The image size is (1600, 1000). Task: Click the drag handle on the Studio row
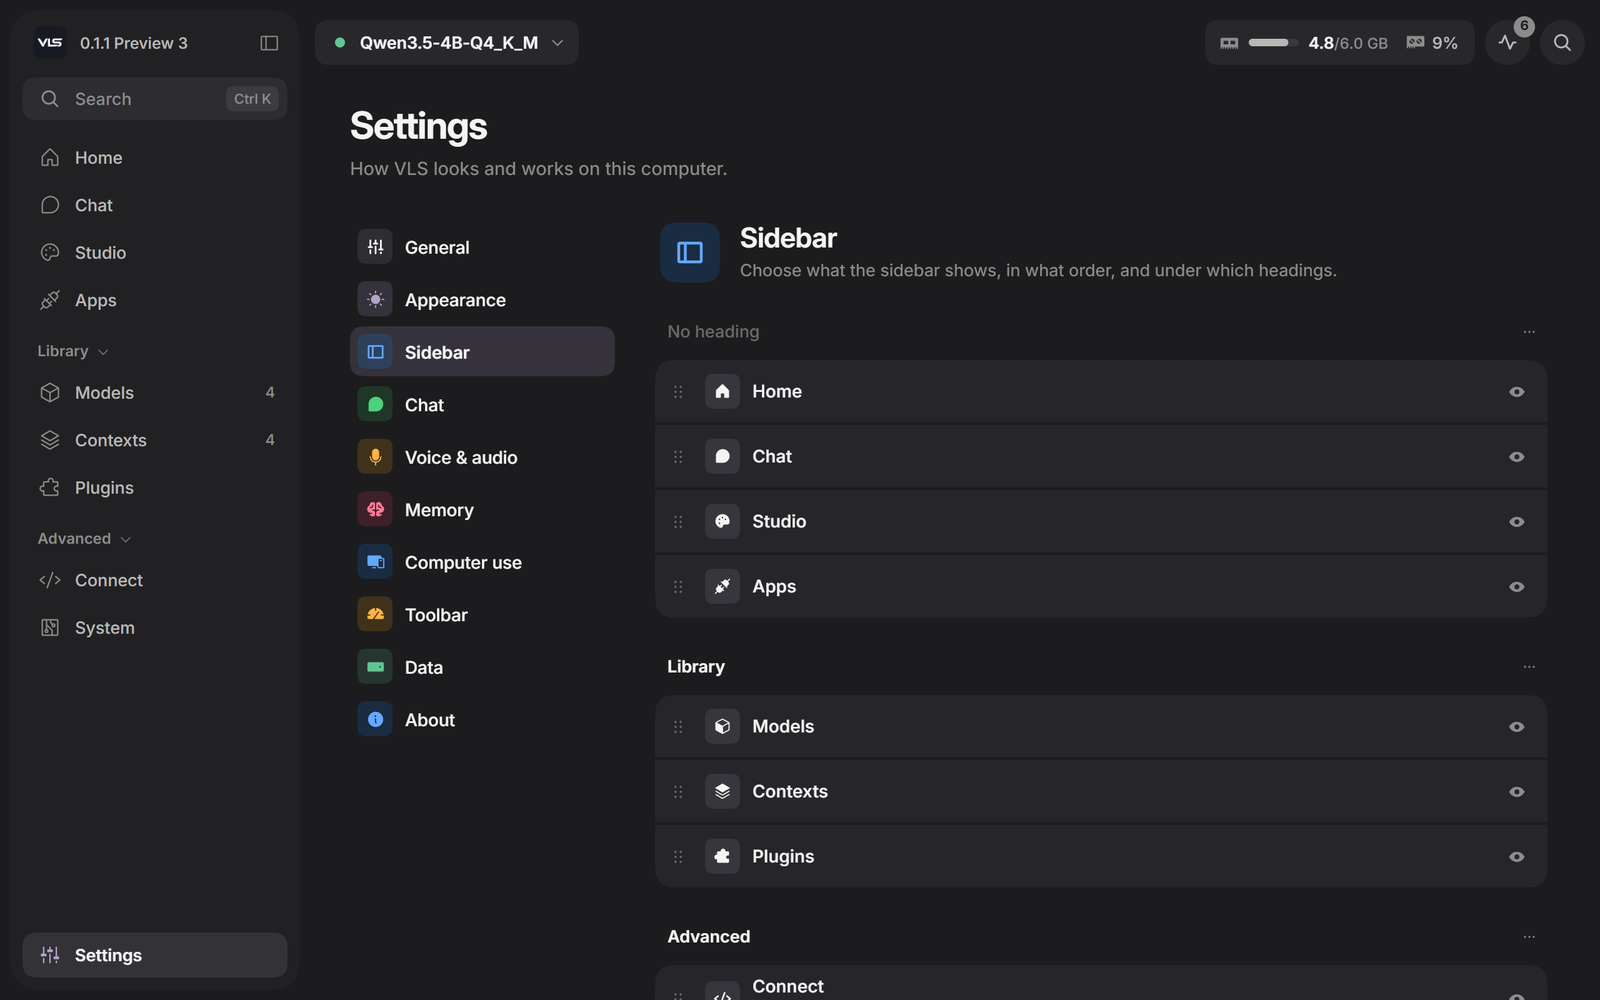click(678, 522)
